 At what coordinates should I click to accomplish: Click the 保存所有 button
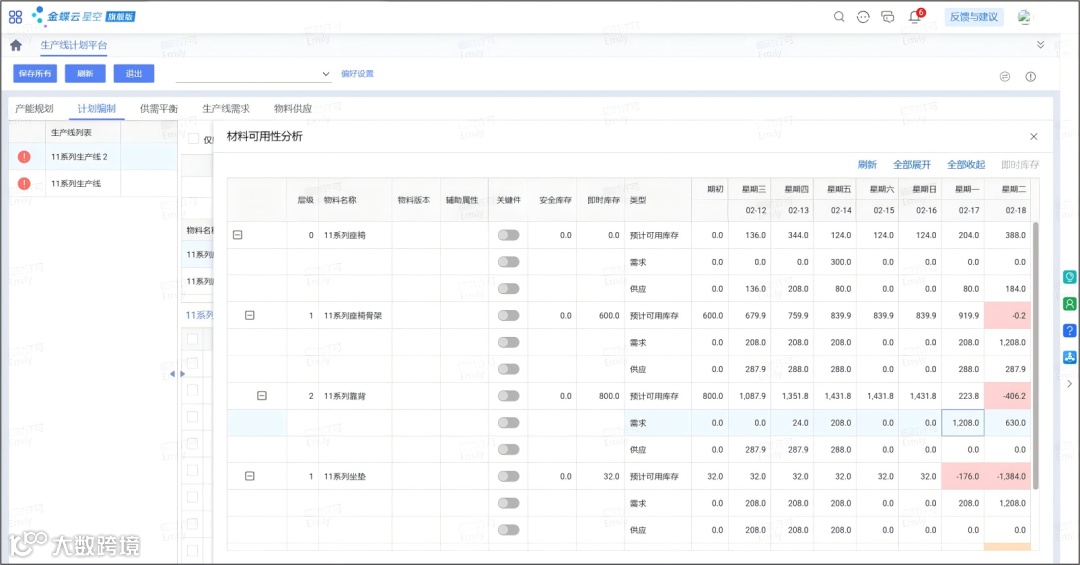click(35, 74)
